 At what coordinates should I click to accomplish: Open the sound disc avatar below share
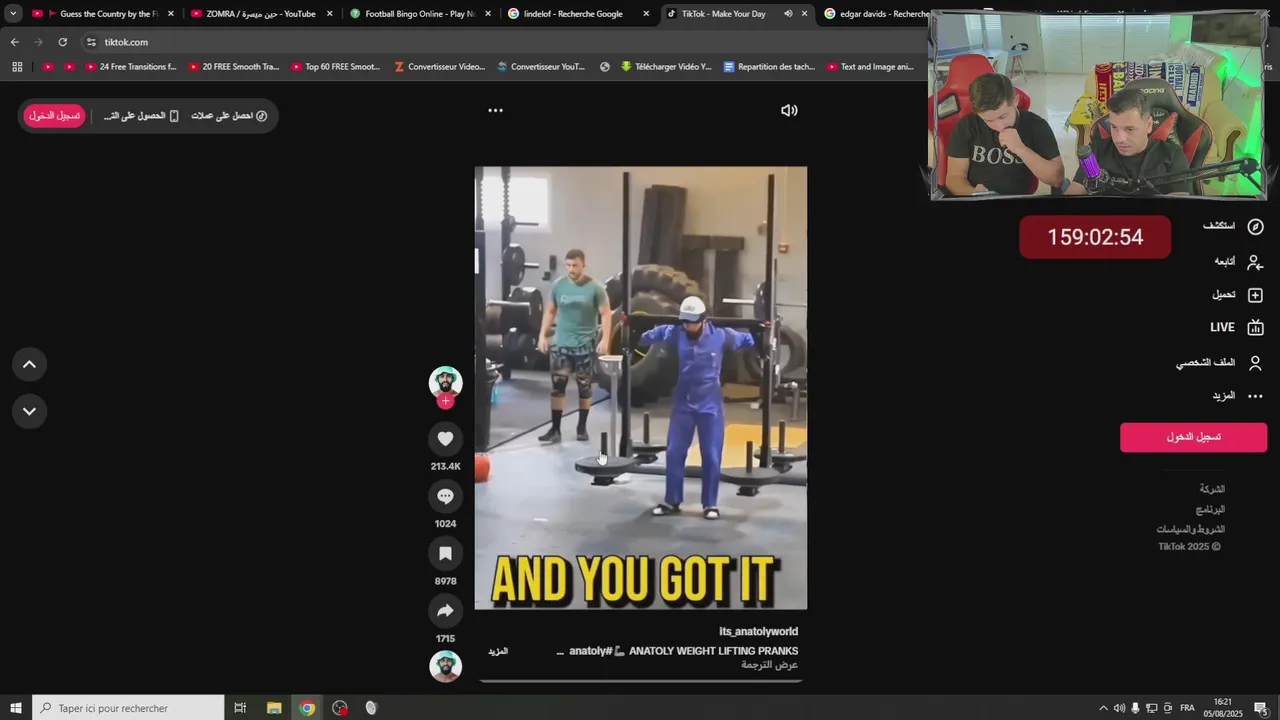pyautogui.click(x=445, y=666)
